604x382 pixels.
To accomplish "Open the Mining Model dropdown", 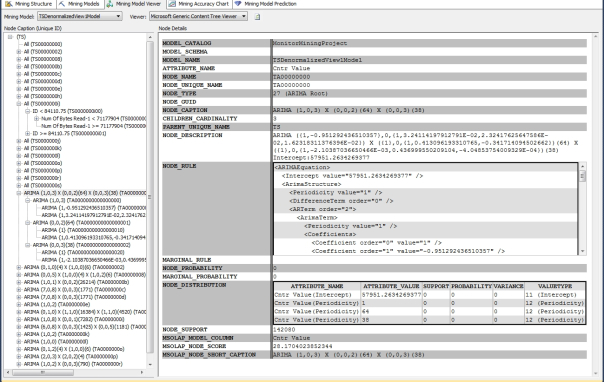I will pyautogui.click(x=80, y=16).
